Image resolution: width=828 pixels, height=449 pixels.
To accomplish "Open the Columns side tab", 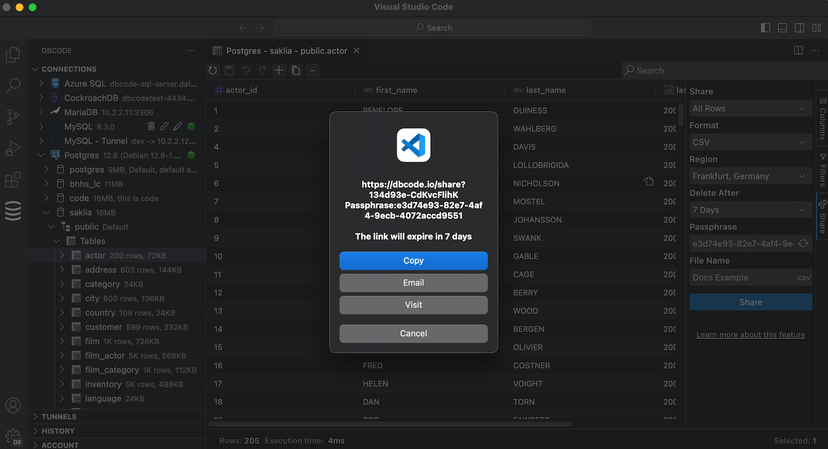I will 822,119.
